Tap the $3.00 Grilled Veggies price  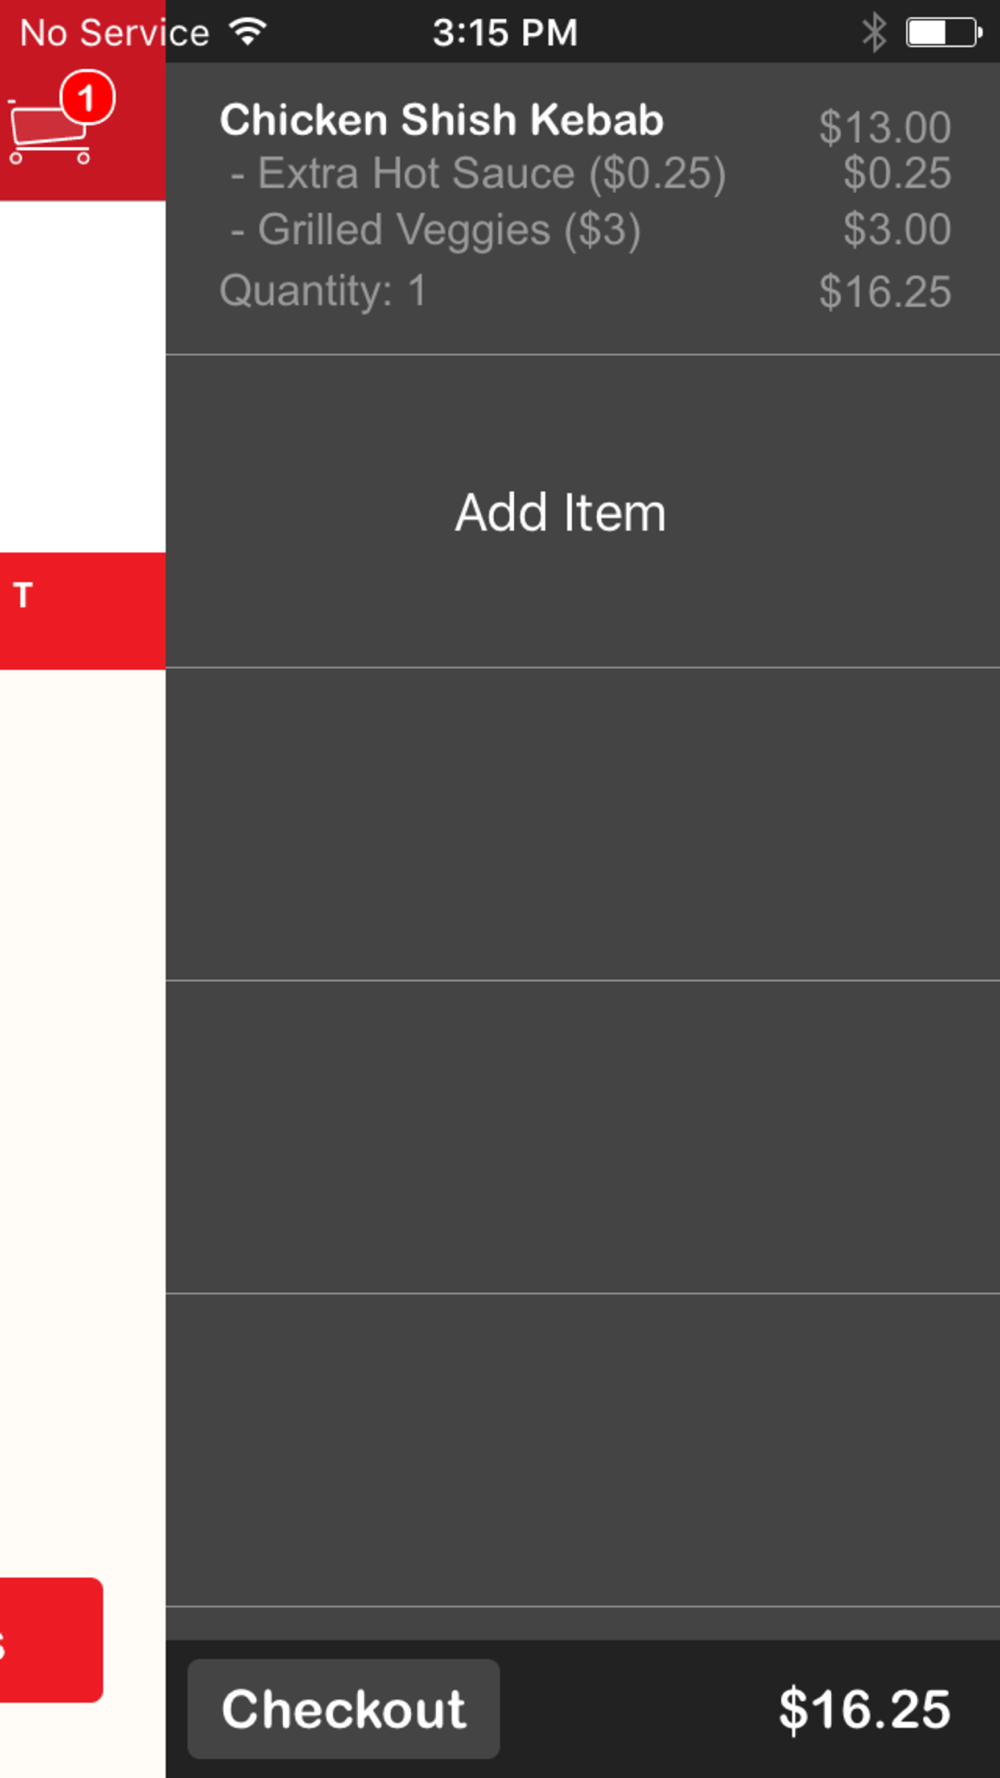click(x=896, y=229)
